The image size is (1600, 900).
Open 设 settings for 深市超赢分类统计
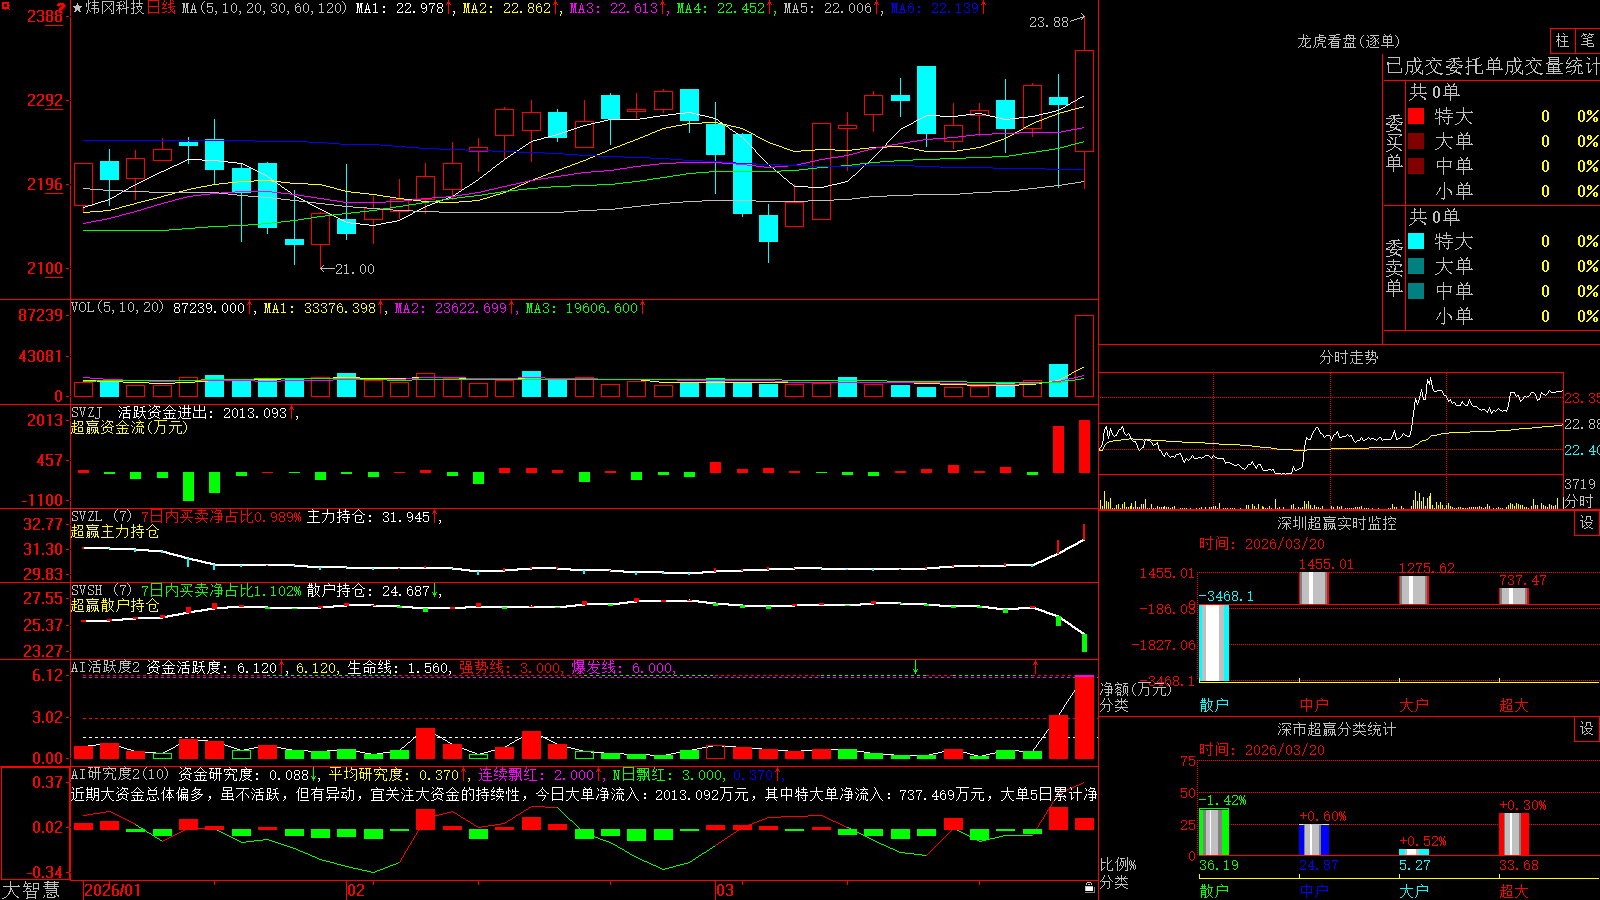1587,729
